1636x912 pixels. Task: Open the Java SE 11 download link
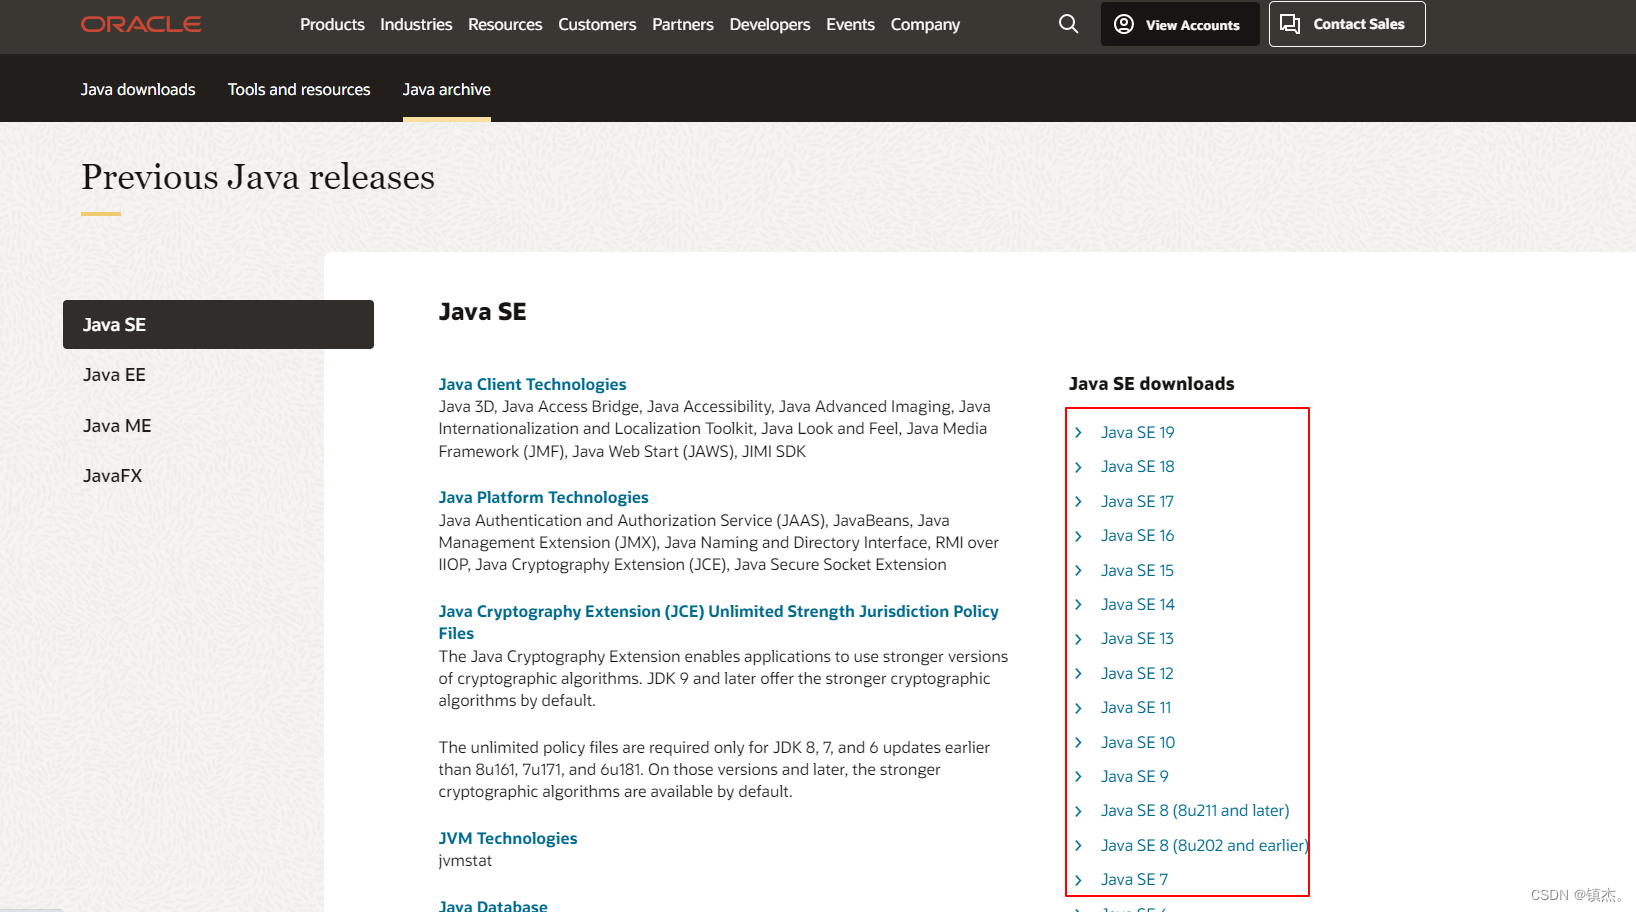[x=1136, y=708]
